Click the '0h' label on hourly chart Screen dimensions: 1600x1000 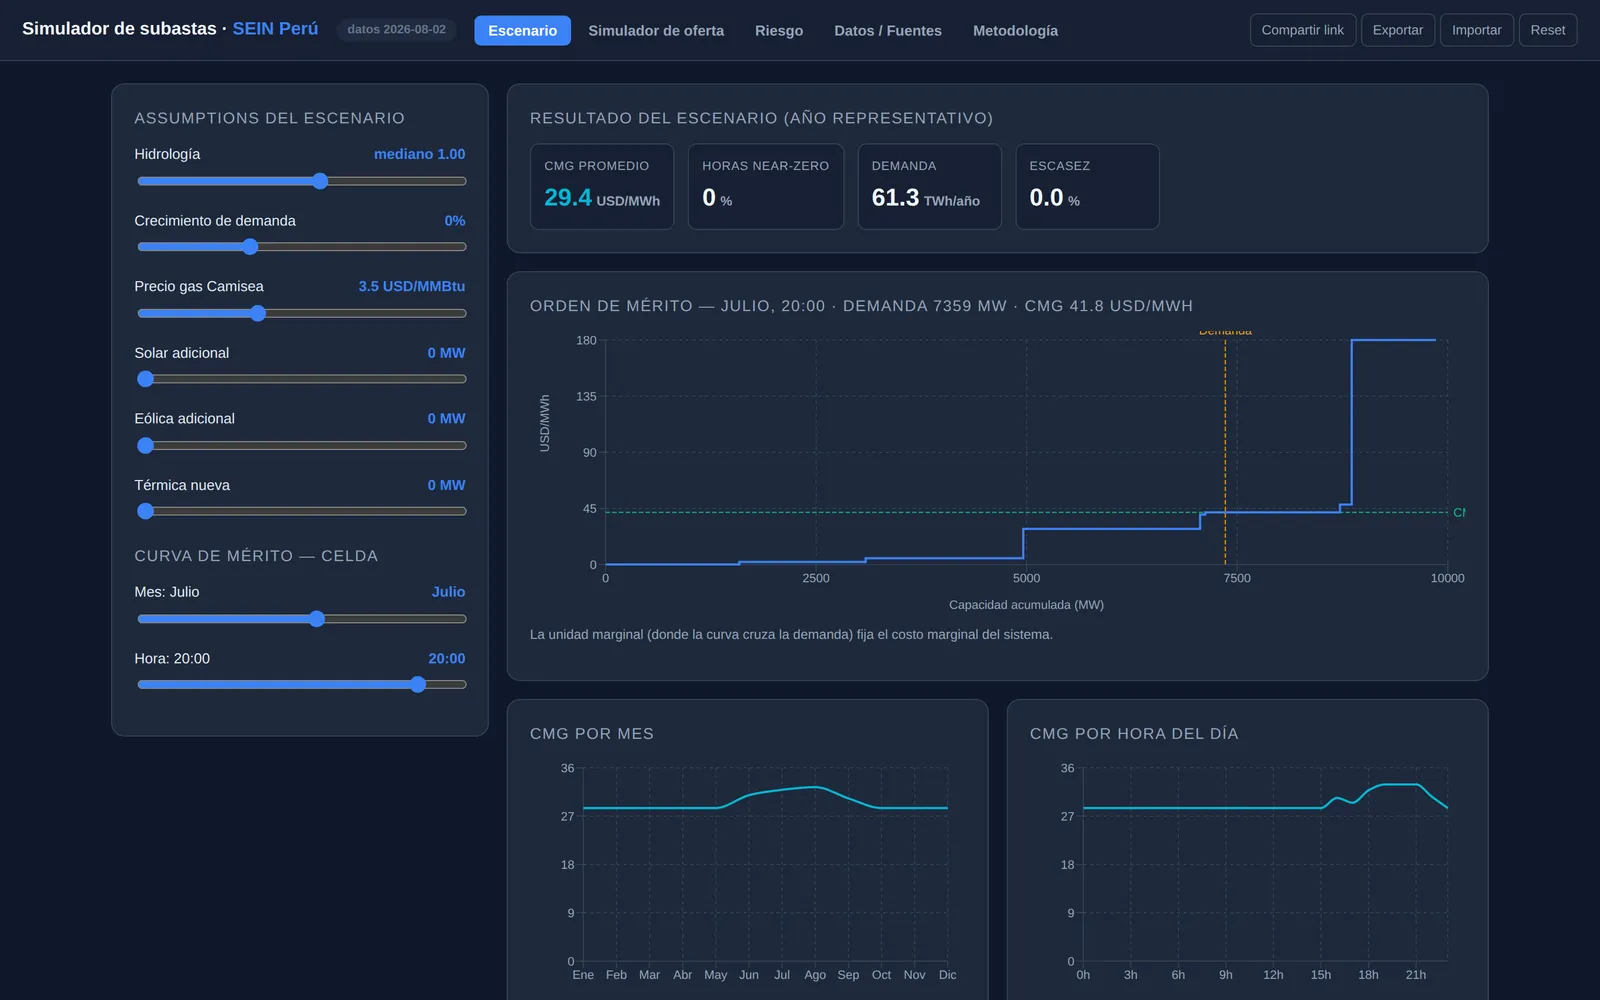[1083, 975]
